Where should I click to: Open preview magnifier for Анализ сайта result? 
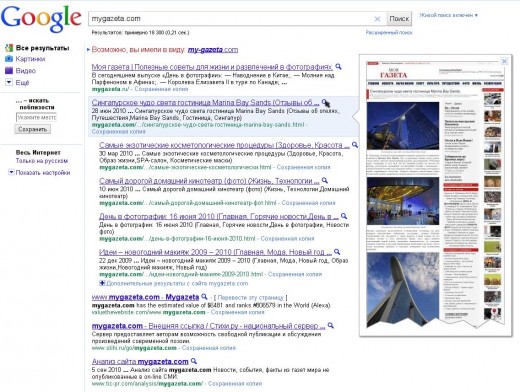(194, 361)
